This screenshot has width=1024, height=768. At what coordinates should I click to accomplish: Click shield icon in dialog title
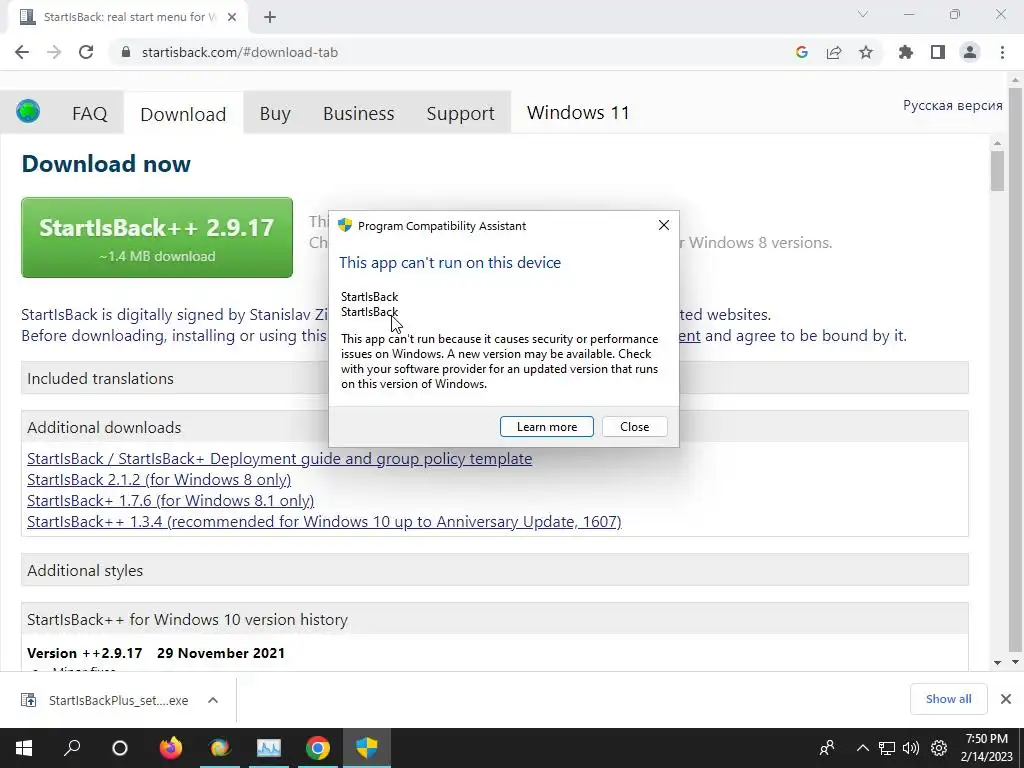click(345, 225)
